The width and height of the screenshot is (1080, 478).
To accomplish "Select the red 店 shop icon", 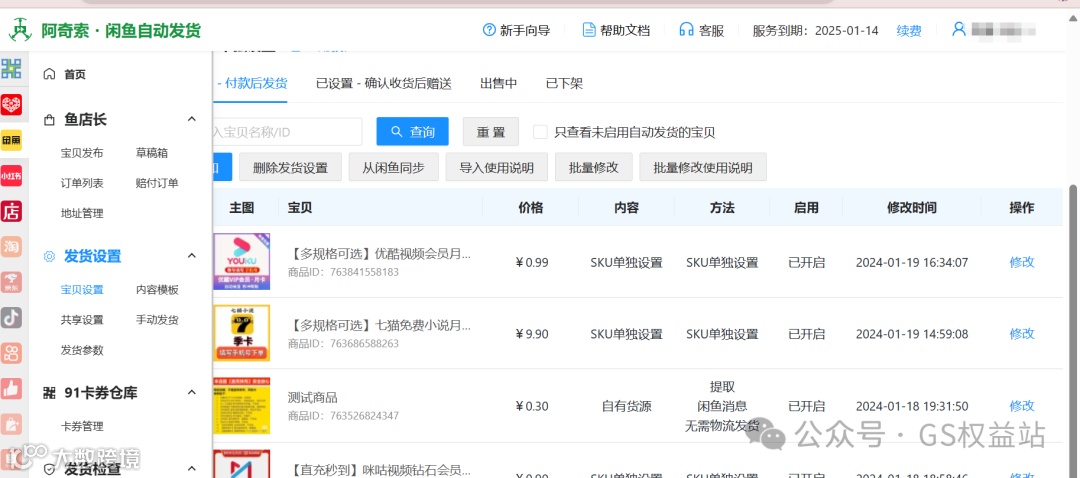I will (11, 211).
